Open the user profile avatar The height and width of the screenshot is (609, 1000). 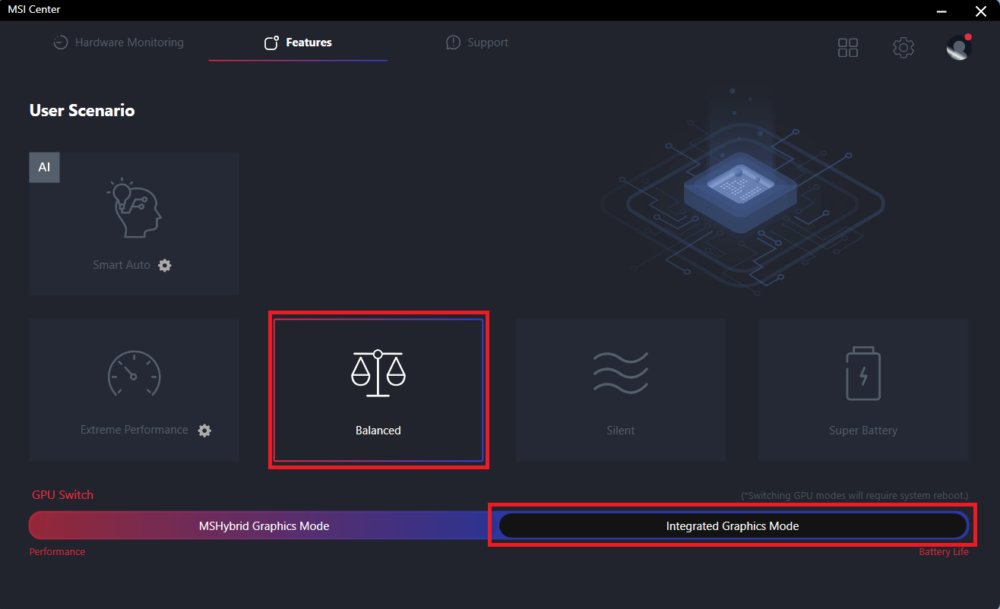958,47
